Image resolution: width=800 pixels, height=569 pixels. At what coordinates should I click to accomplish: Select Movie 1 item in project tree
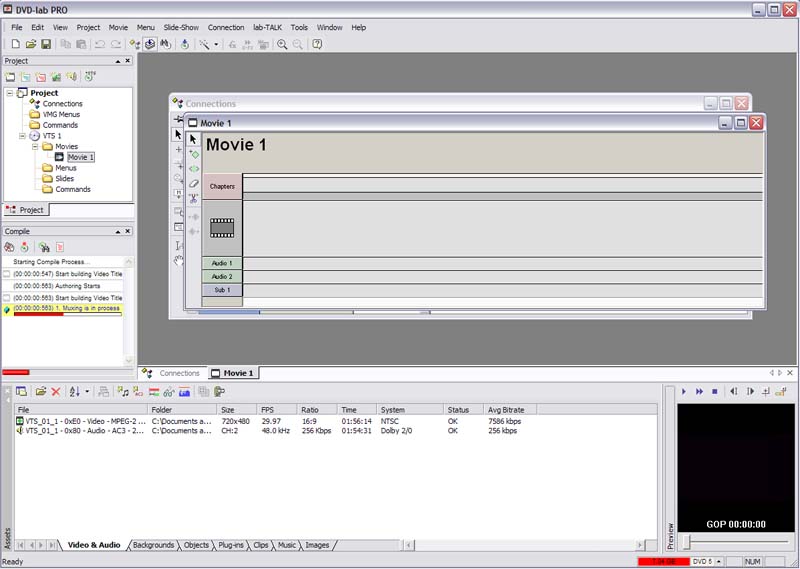click(81, 157)
